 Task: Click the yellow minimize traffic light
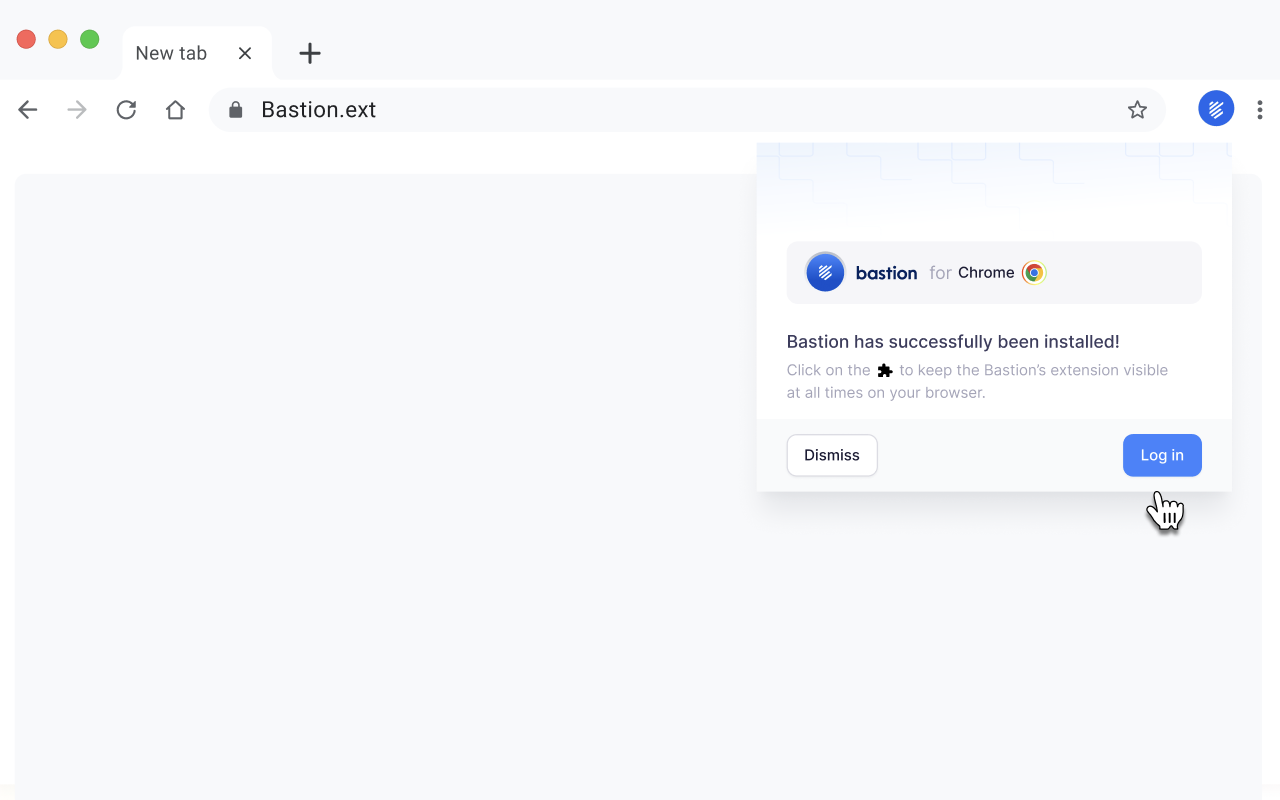click(57, 39)
